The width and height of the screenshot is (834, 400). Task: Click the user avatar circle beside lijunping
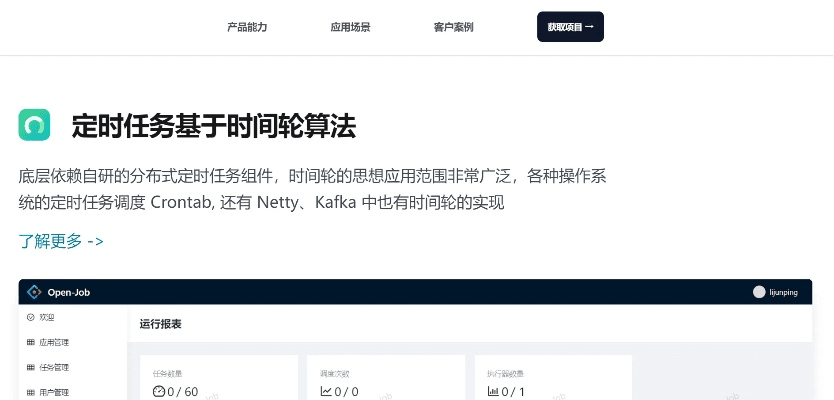pos(759,292)
